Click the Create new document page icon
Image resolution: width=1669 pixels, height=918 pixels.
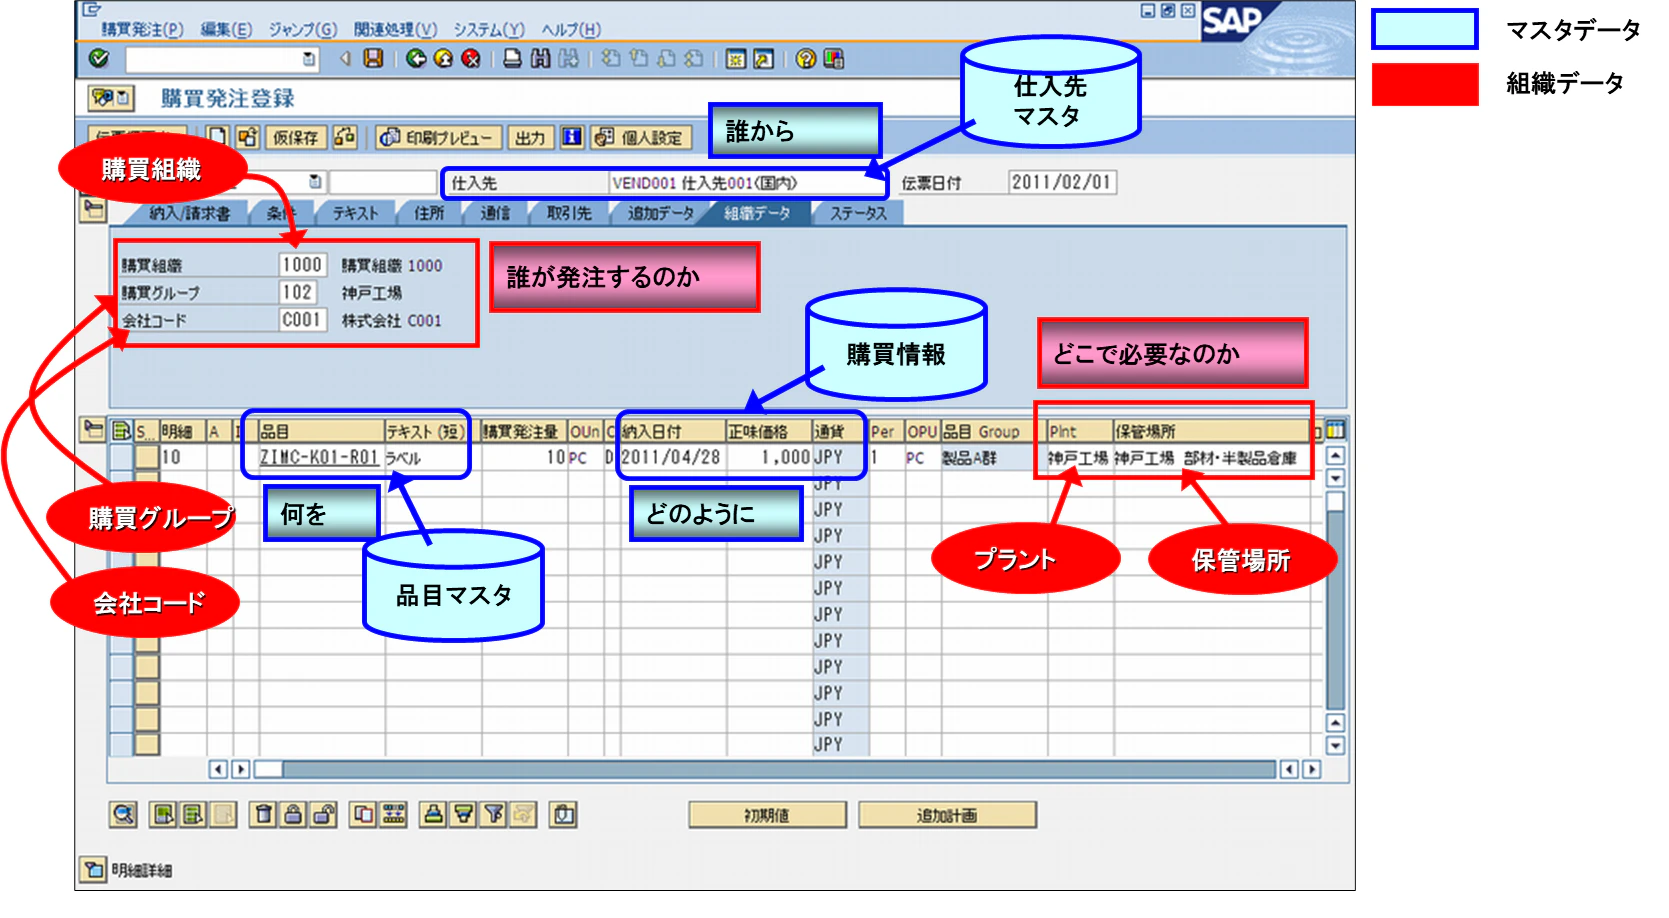coord(218,136)
